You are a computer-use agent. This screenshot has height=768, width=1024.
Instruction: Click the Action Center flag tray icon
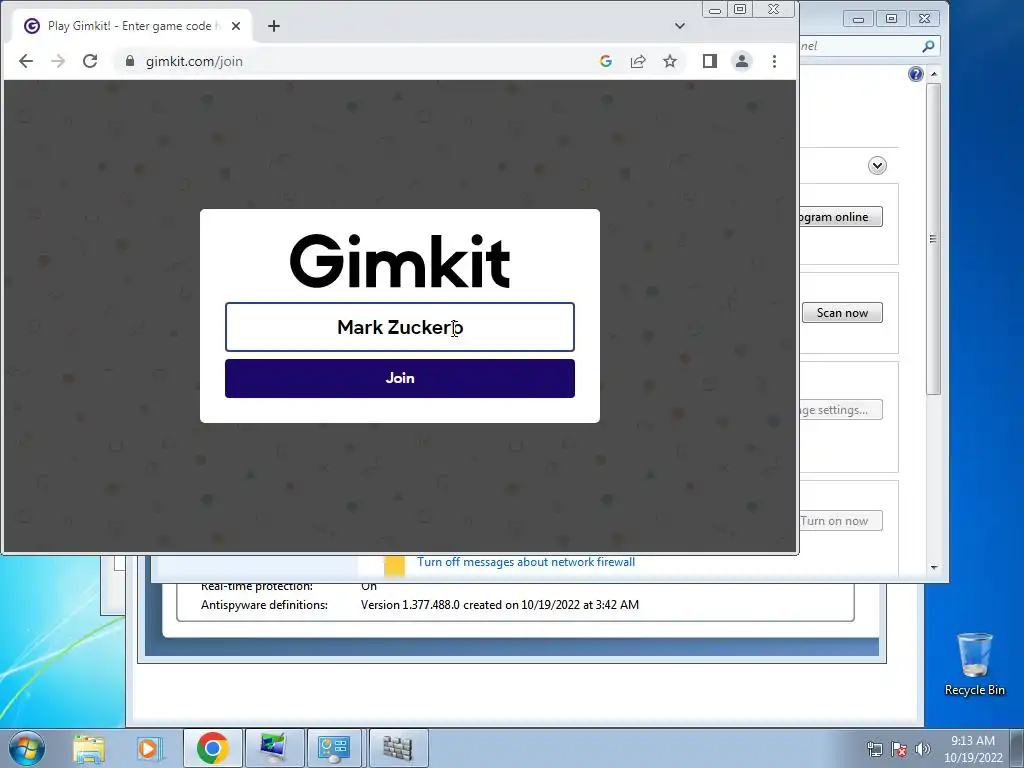point(899,749)
